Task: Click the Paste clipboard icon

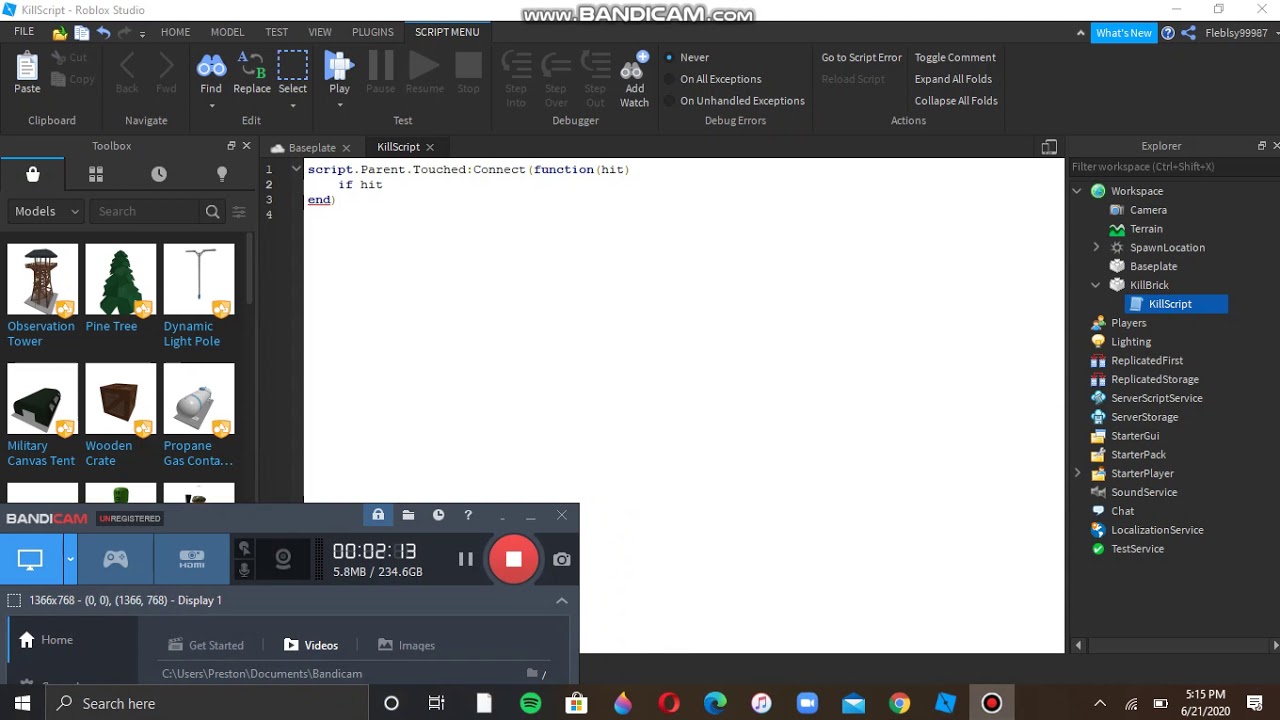Action: (x=27, y=67)
